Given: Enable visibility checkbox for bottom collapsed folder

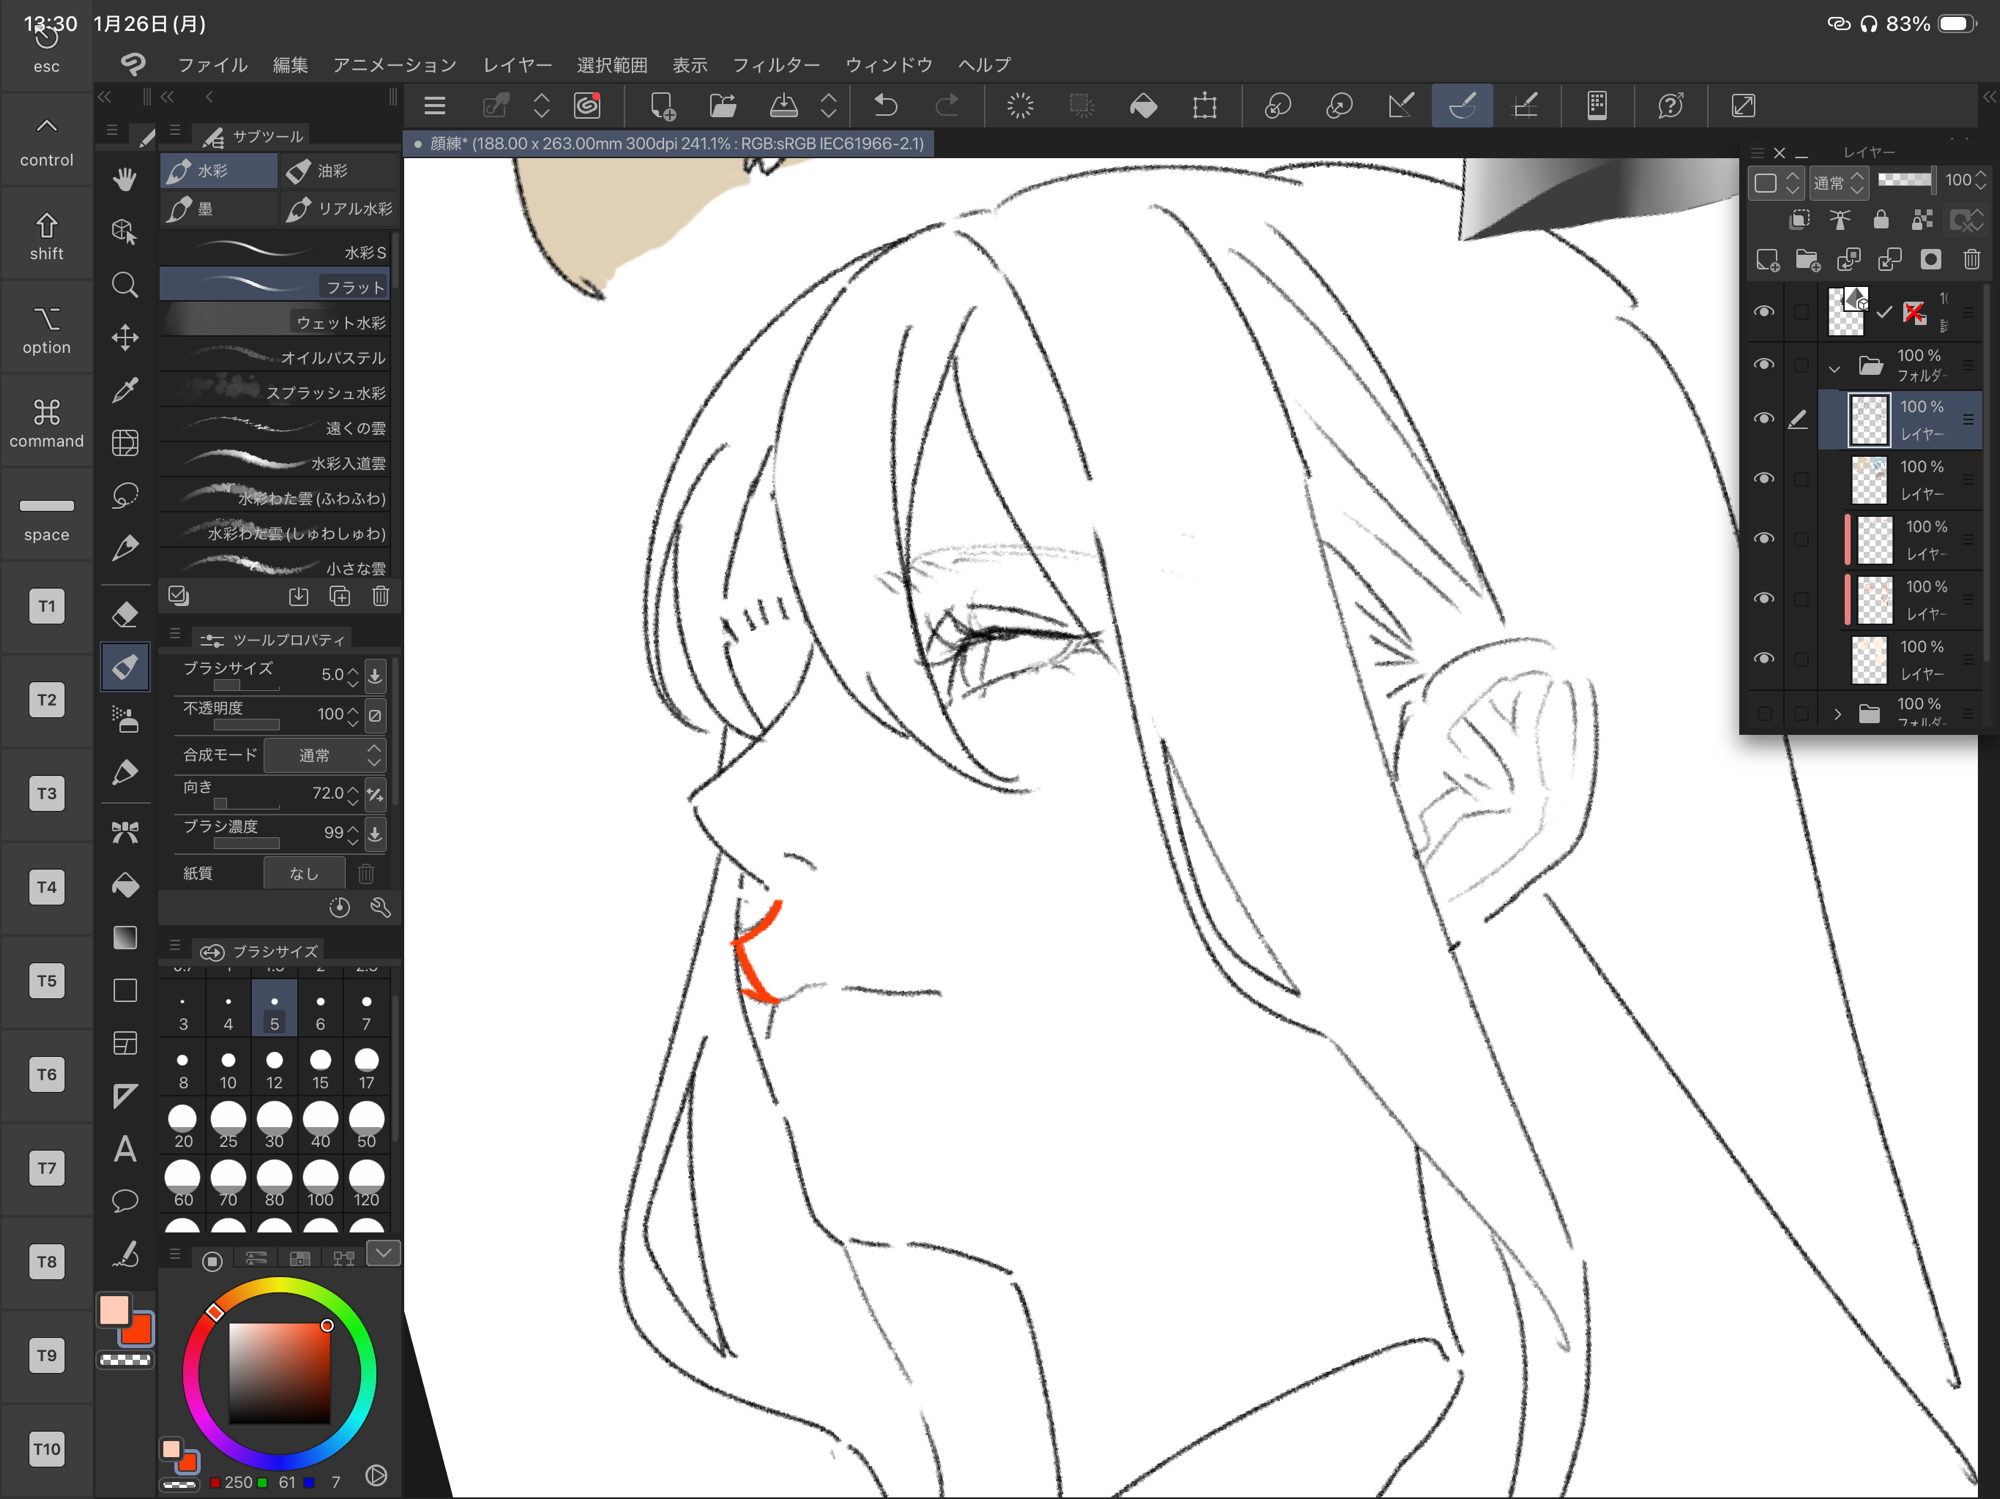Looking at the screenshot, I should tap(1764, 713).
